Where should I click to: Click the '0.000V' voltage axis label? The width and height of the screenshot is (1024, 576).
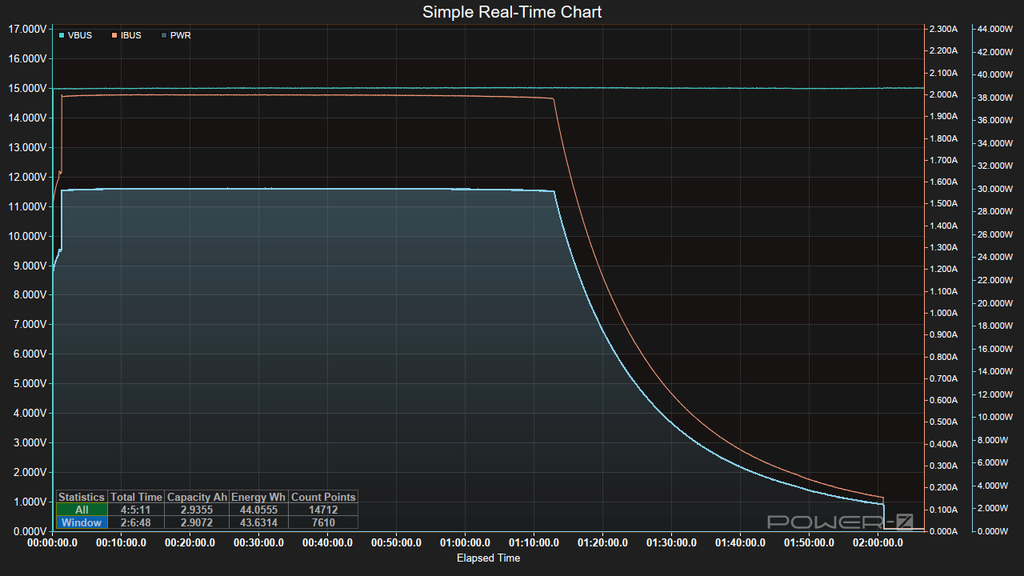(30, 531)
